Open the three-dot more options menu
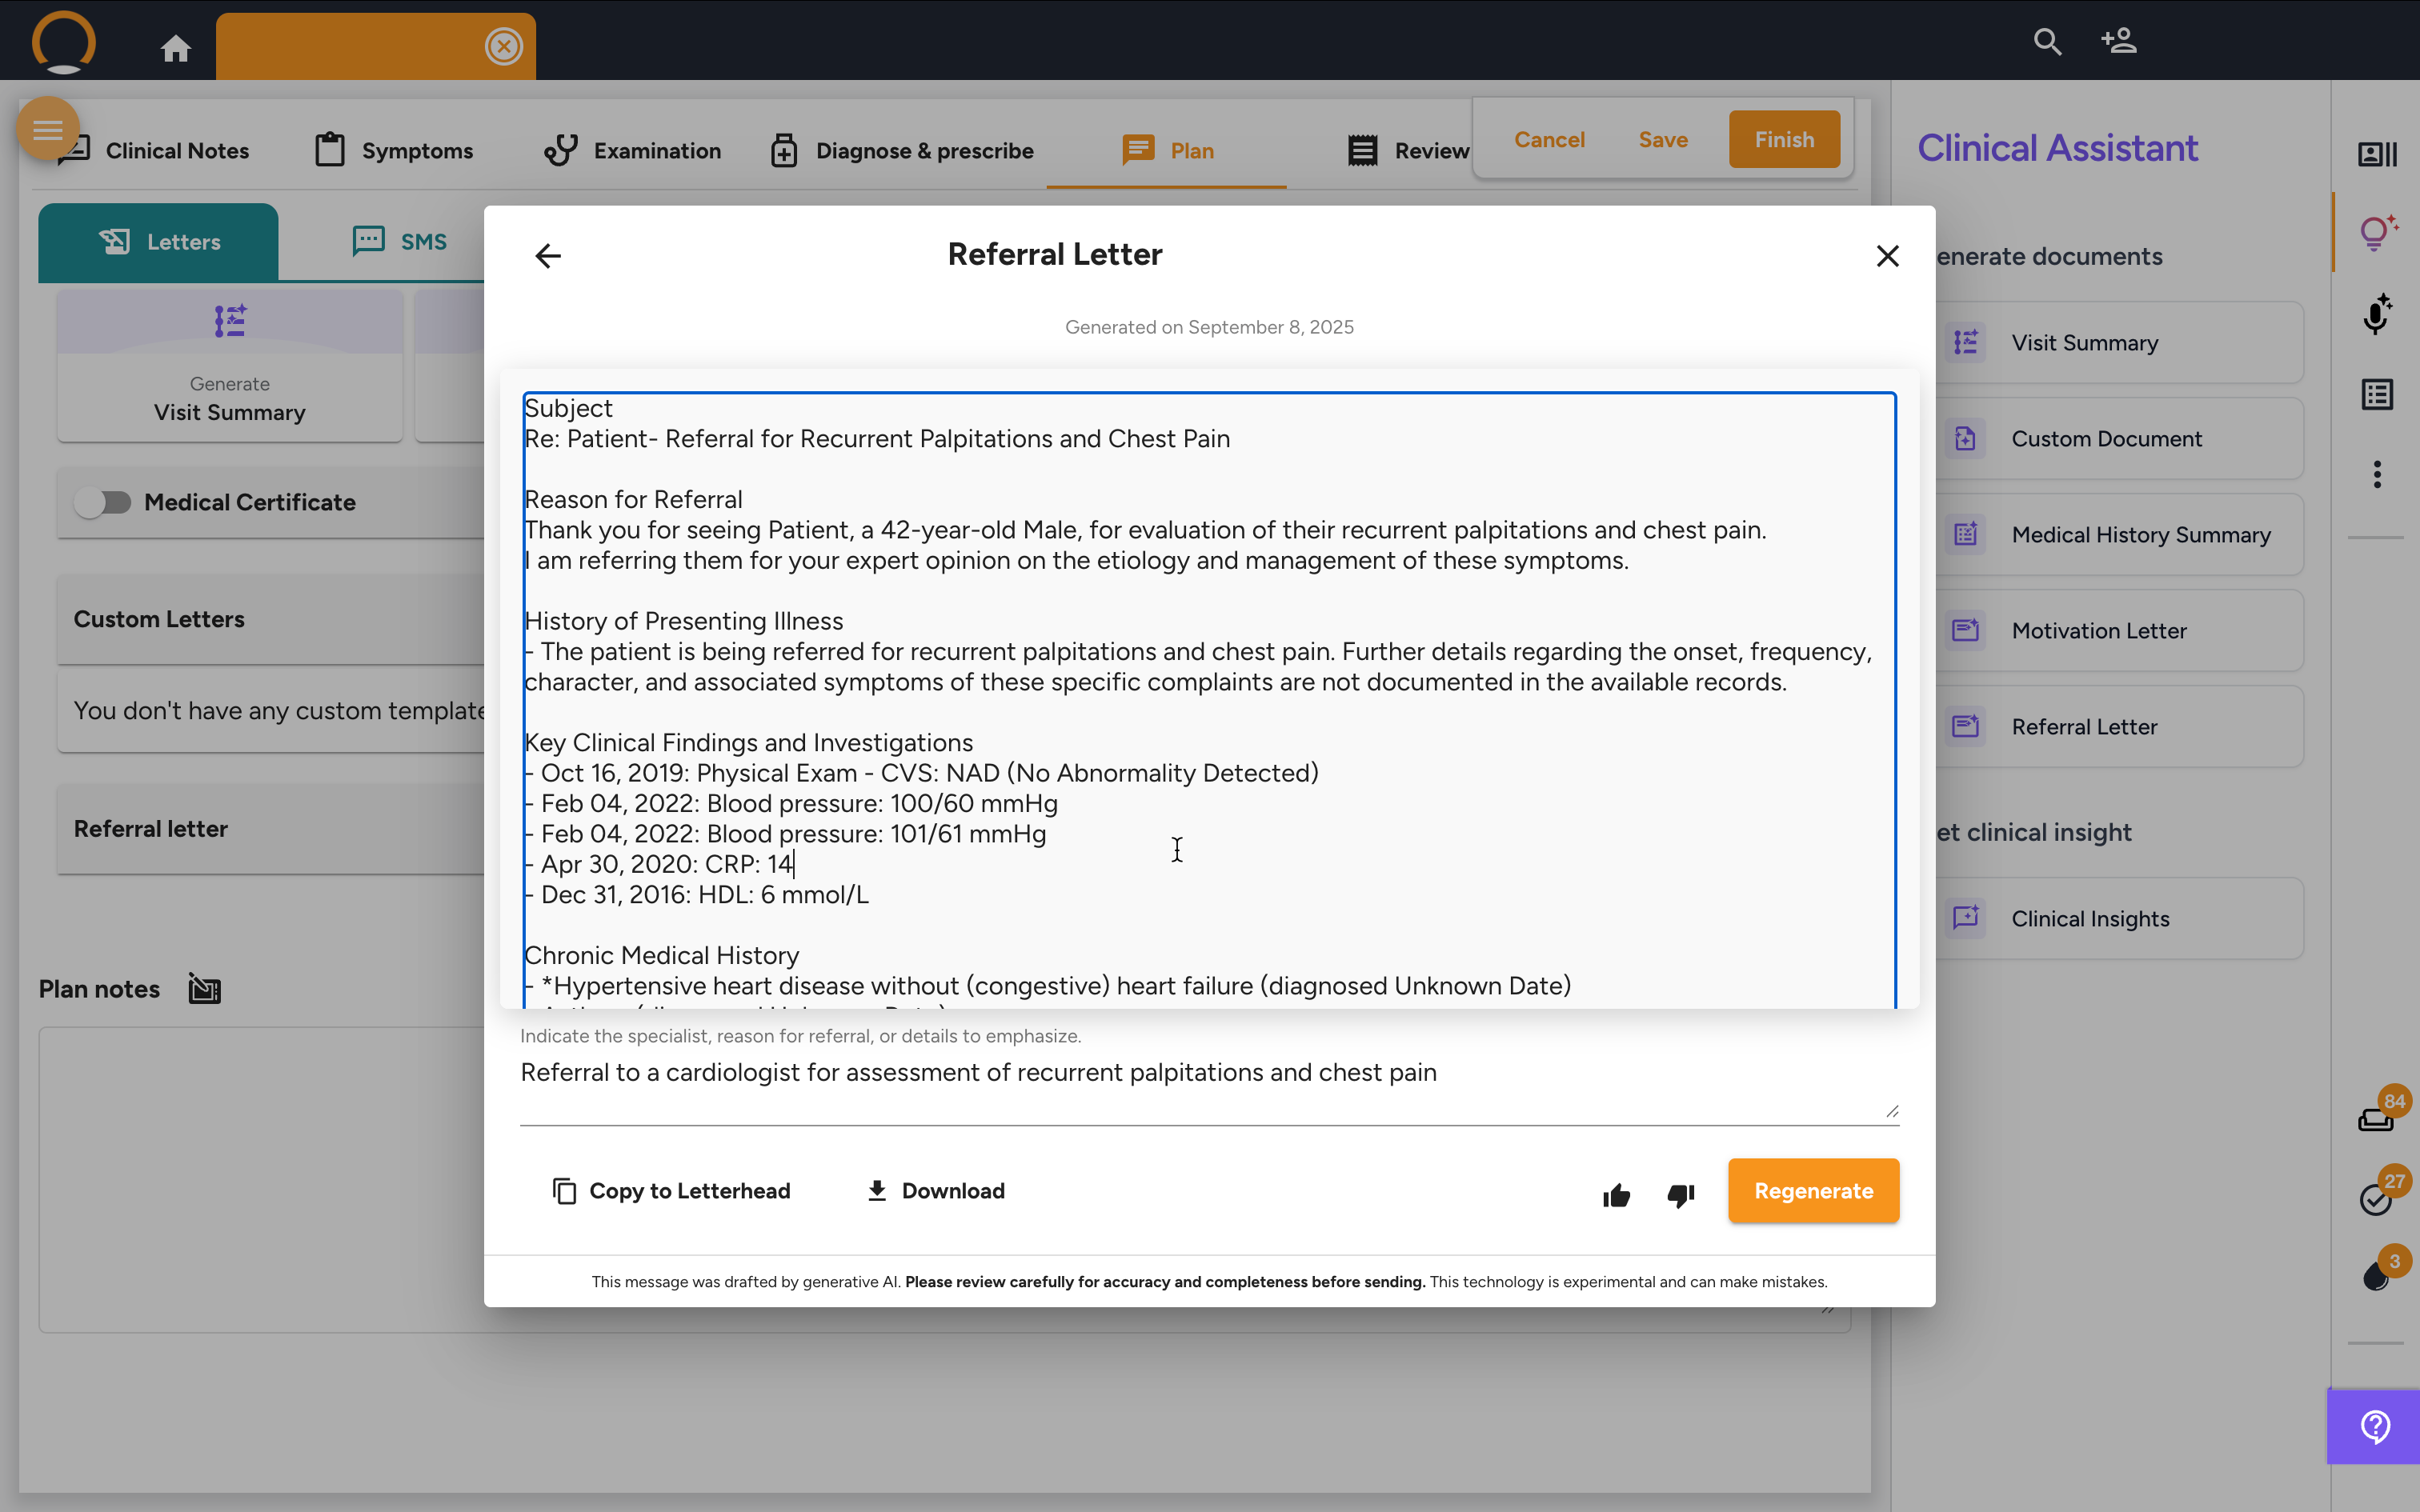The width and height of the screenshot is (2420, 1512). pyautogui.click(x=2377, y=474)
